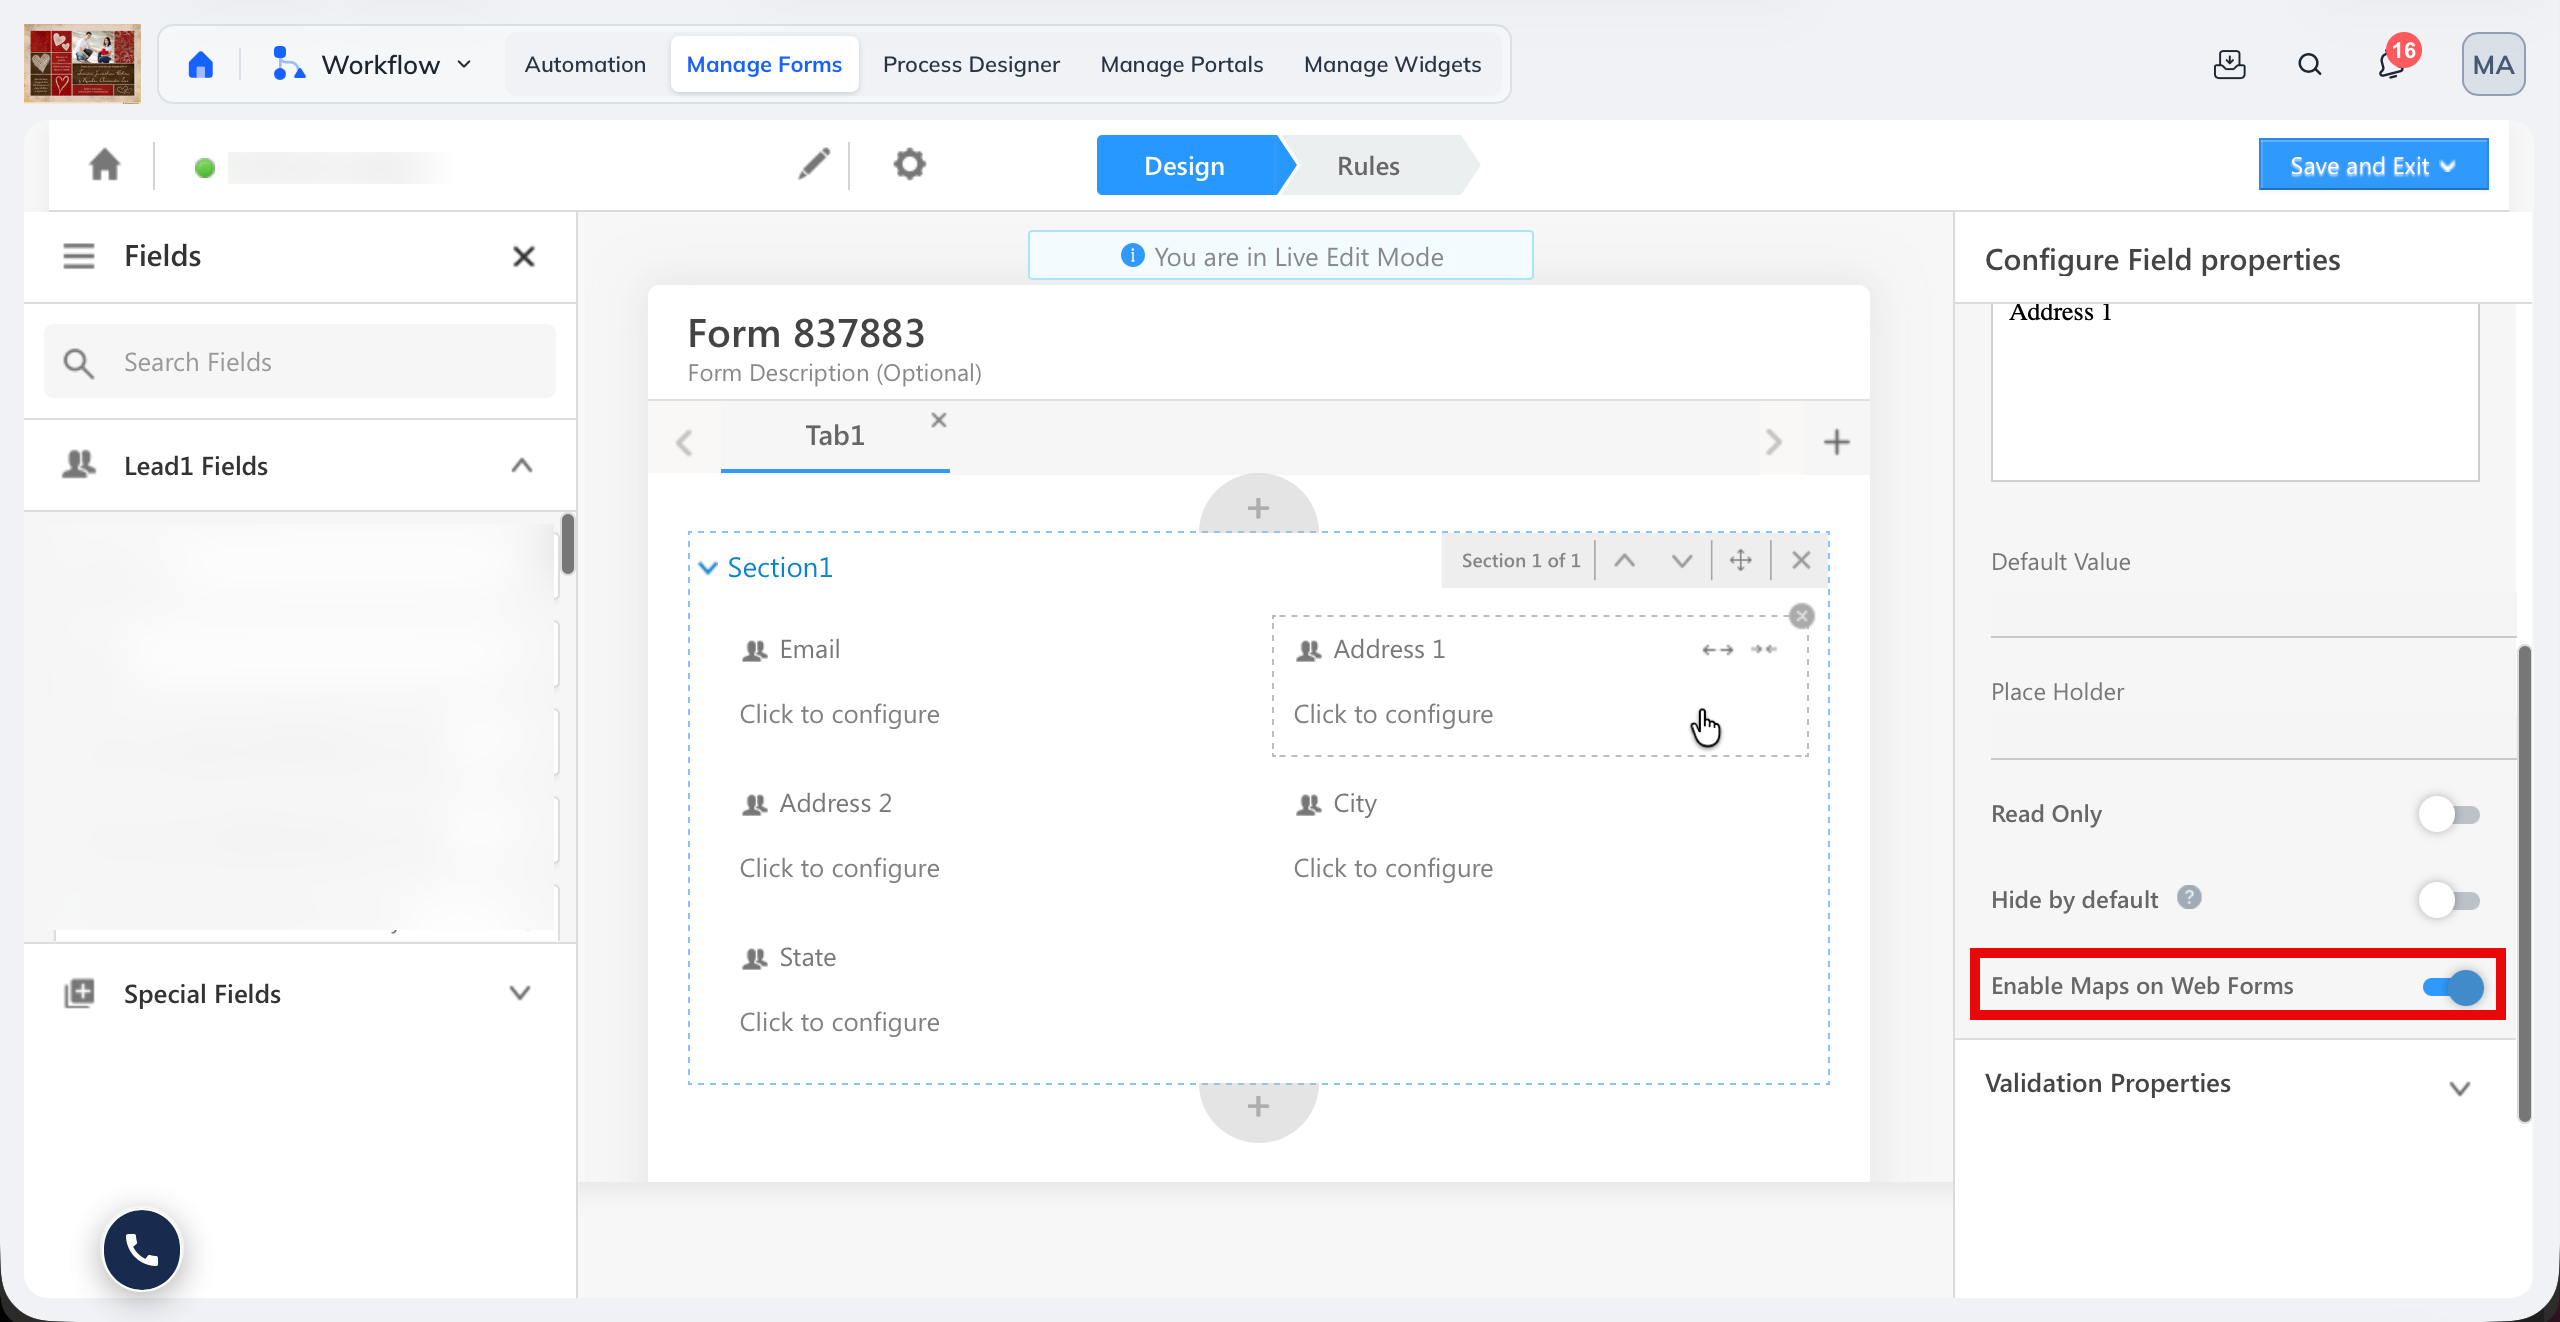The image size is (2560, 1322).
Task: Open the Hide by default help icon
Action: 2189,897
